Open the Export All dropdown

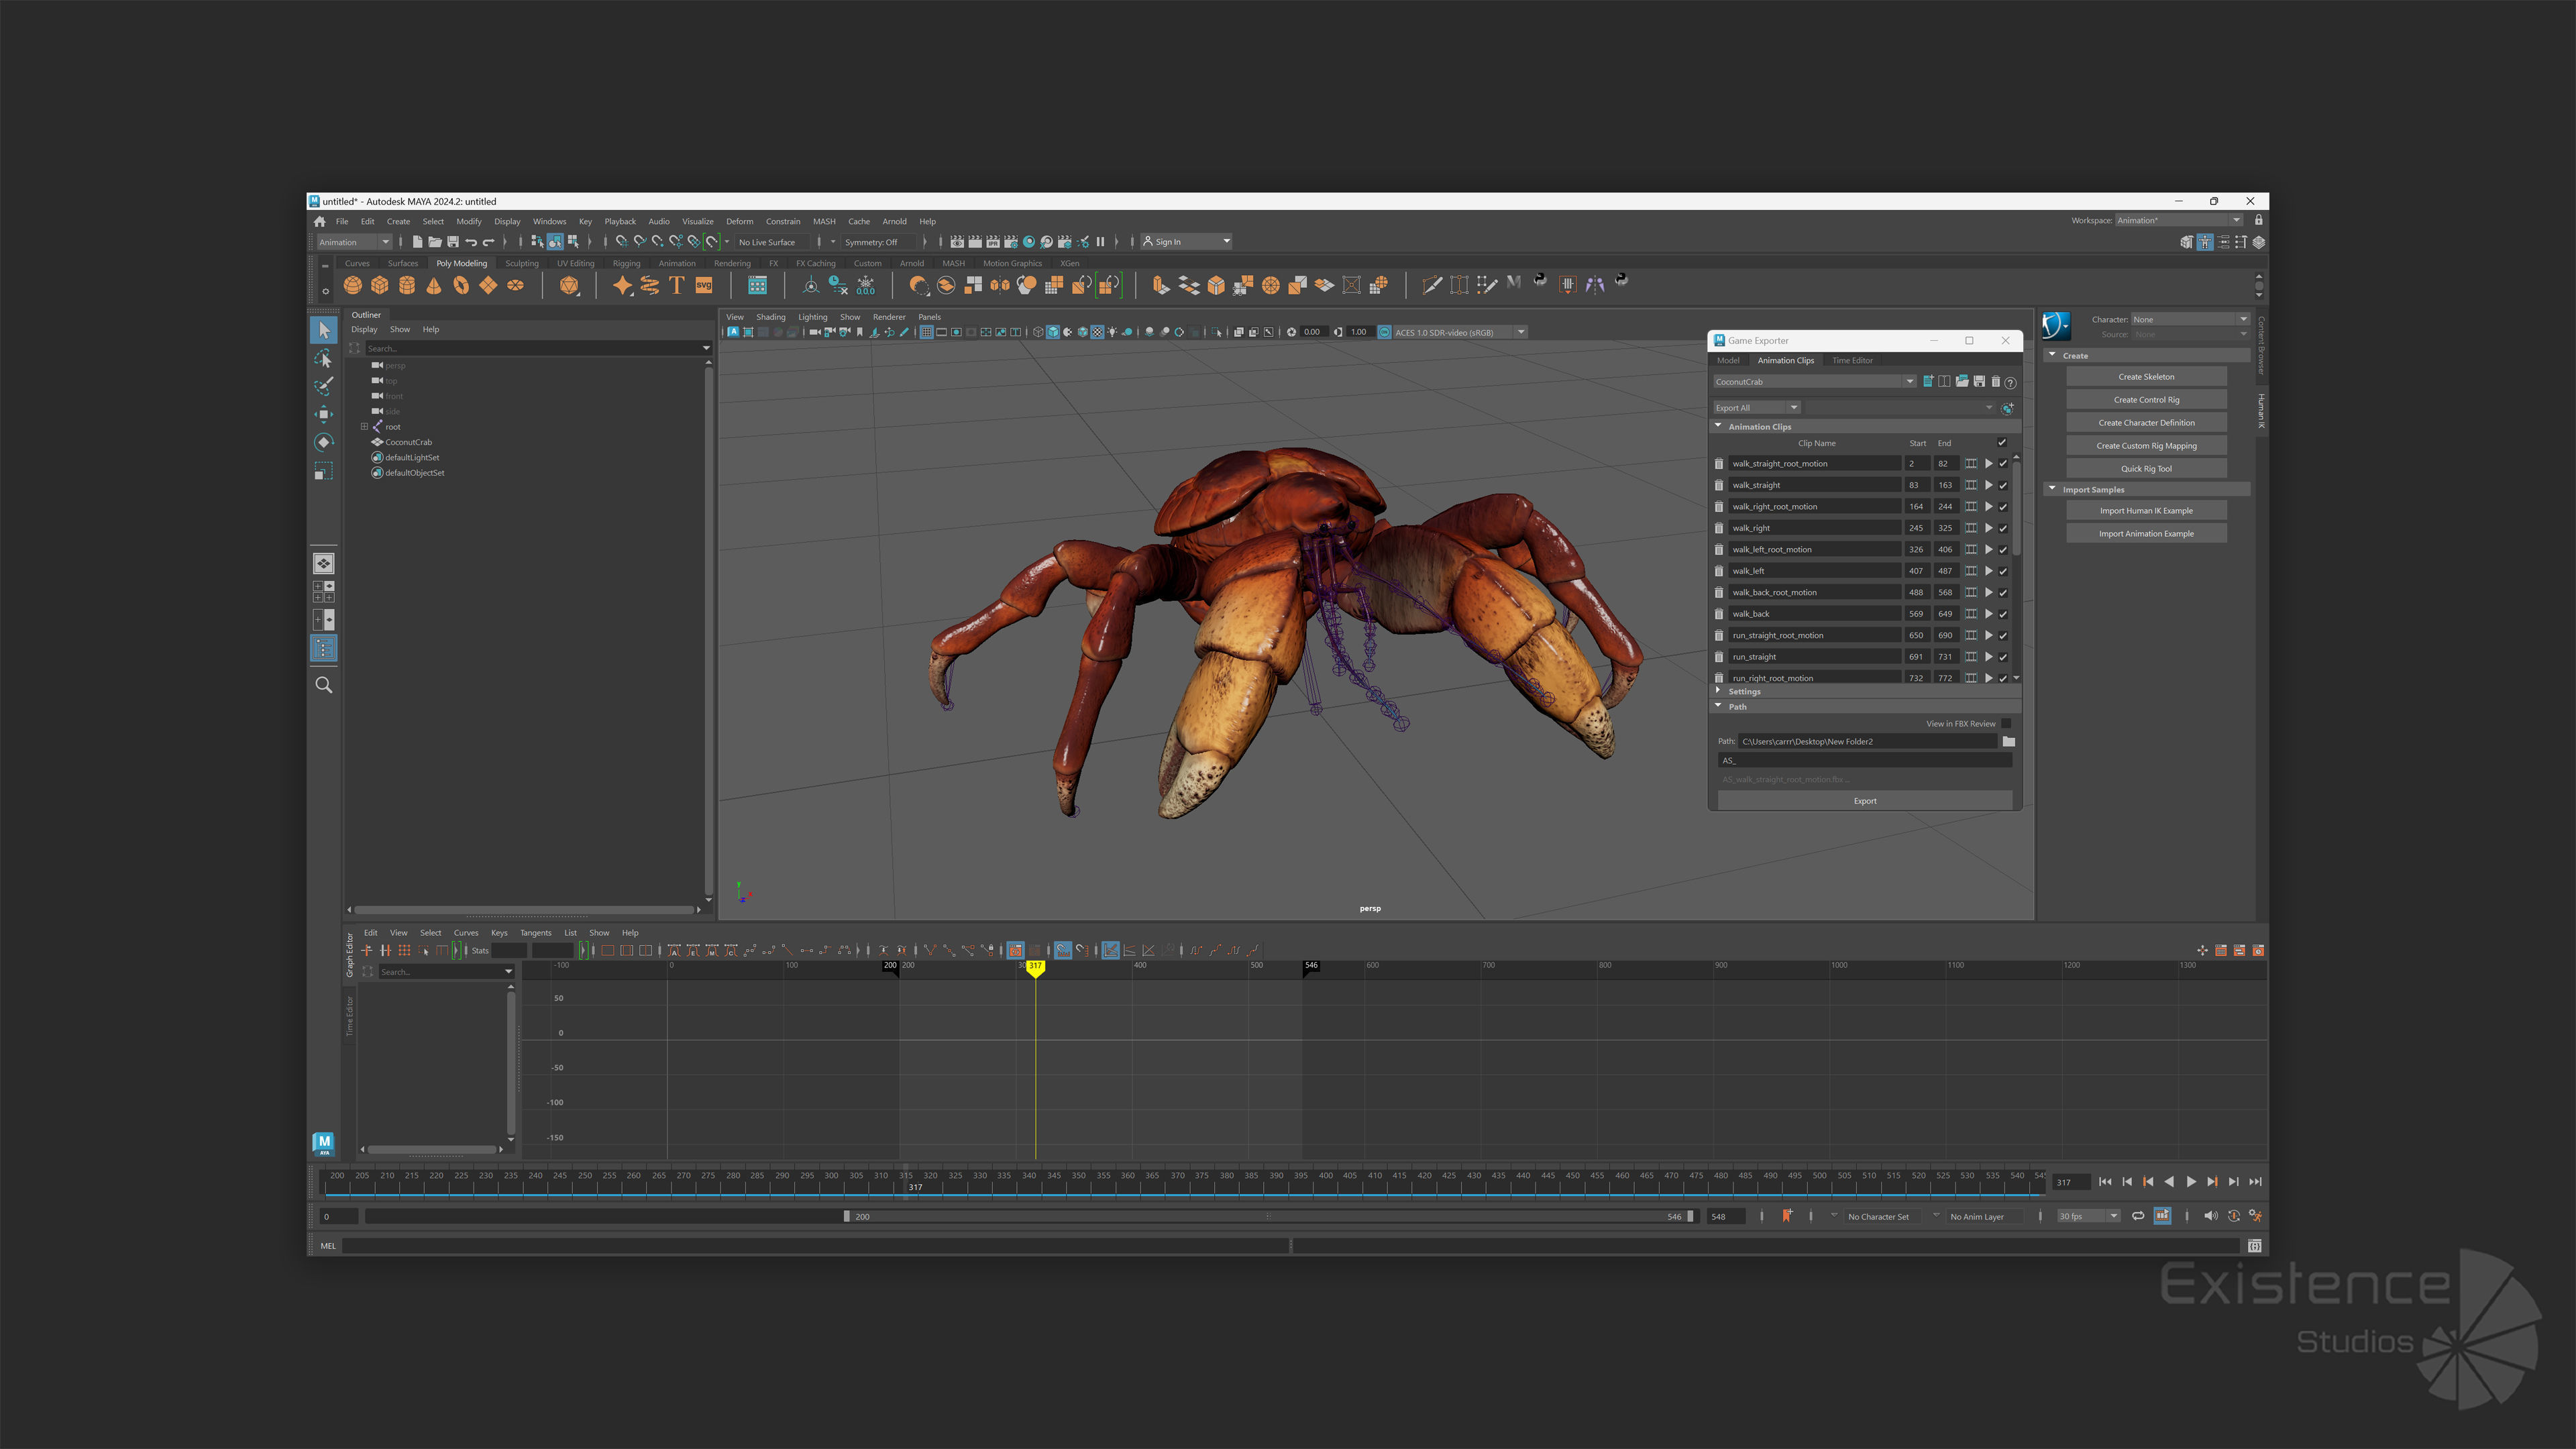(x=1756, y=408)
